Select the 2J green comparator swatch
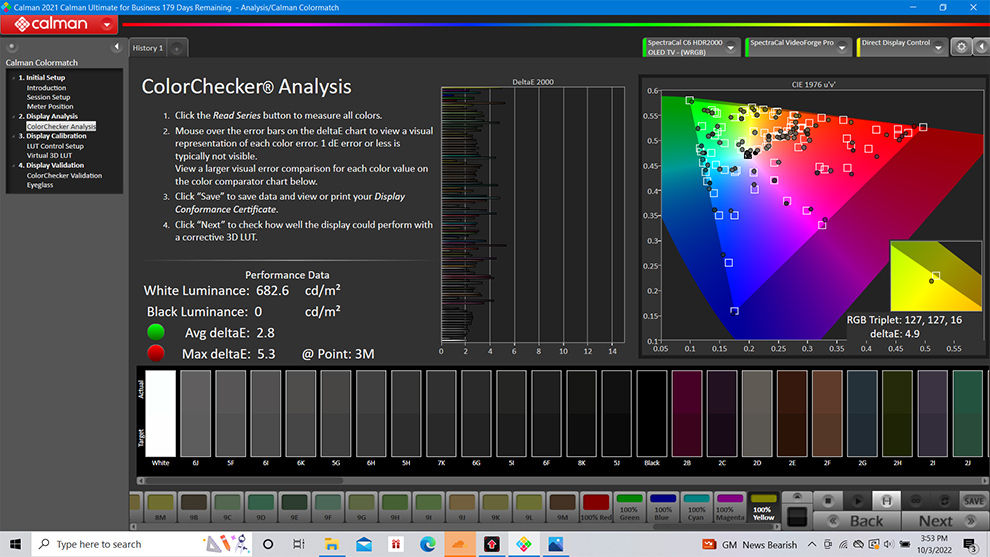 click(x=967, y=413)
